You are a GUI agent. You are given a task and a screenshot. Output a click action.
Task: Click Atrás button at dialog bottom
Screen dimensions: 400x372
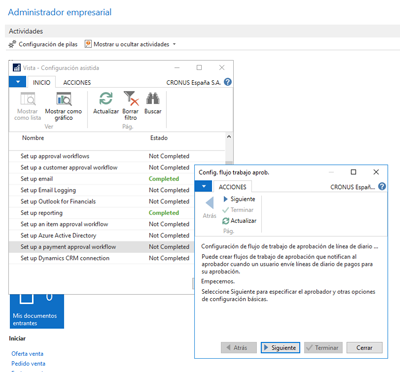click(x=239, y=348)
